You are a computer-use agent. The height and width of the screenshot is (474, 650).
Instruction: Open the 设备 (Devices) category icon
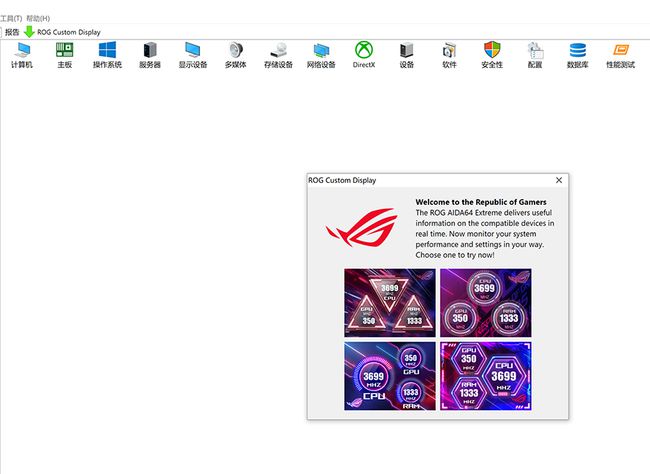coord(407,55)
